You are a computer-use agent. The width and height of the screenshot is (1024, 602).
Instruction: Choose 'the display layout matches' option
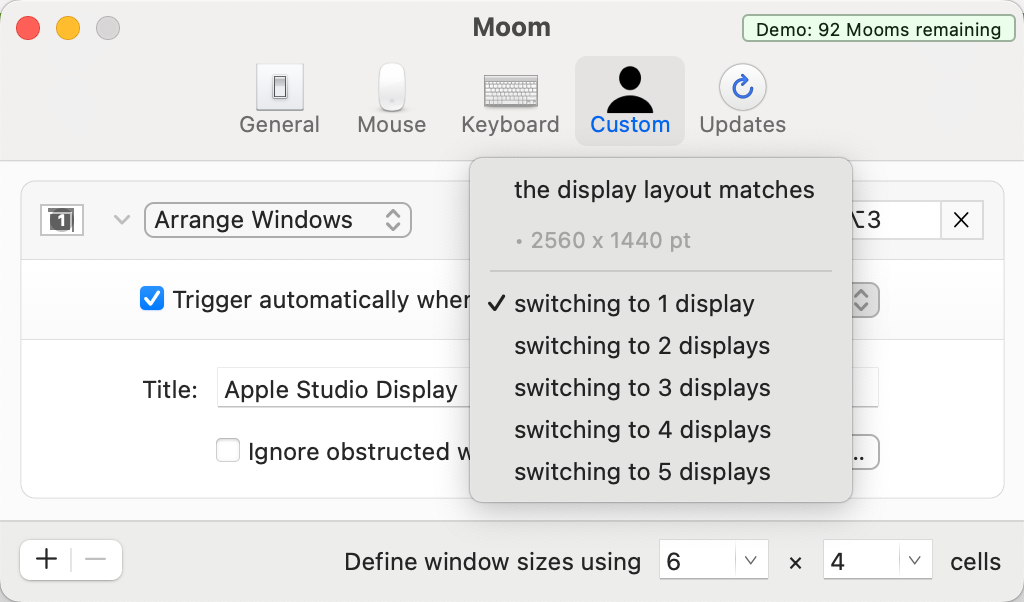click(661, 190)
